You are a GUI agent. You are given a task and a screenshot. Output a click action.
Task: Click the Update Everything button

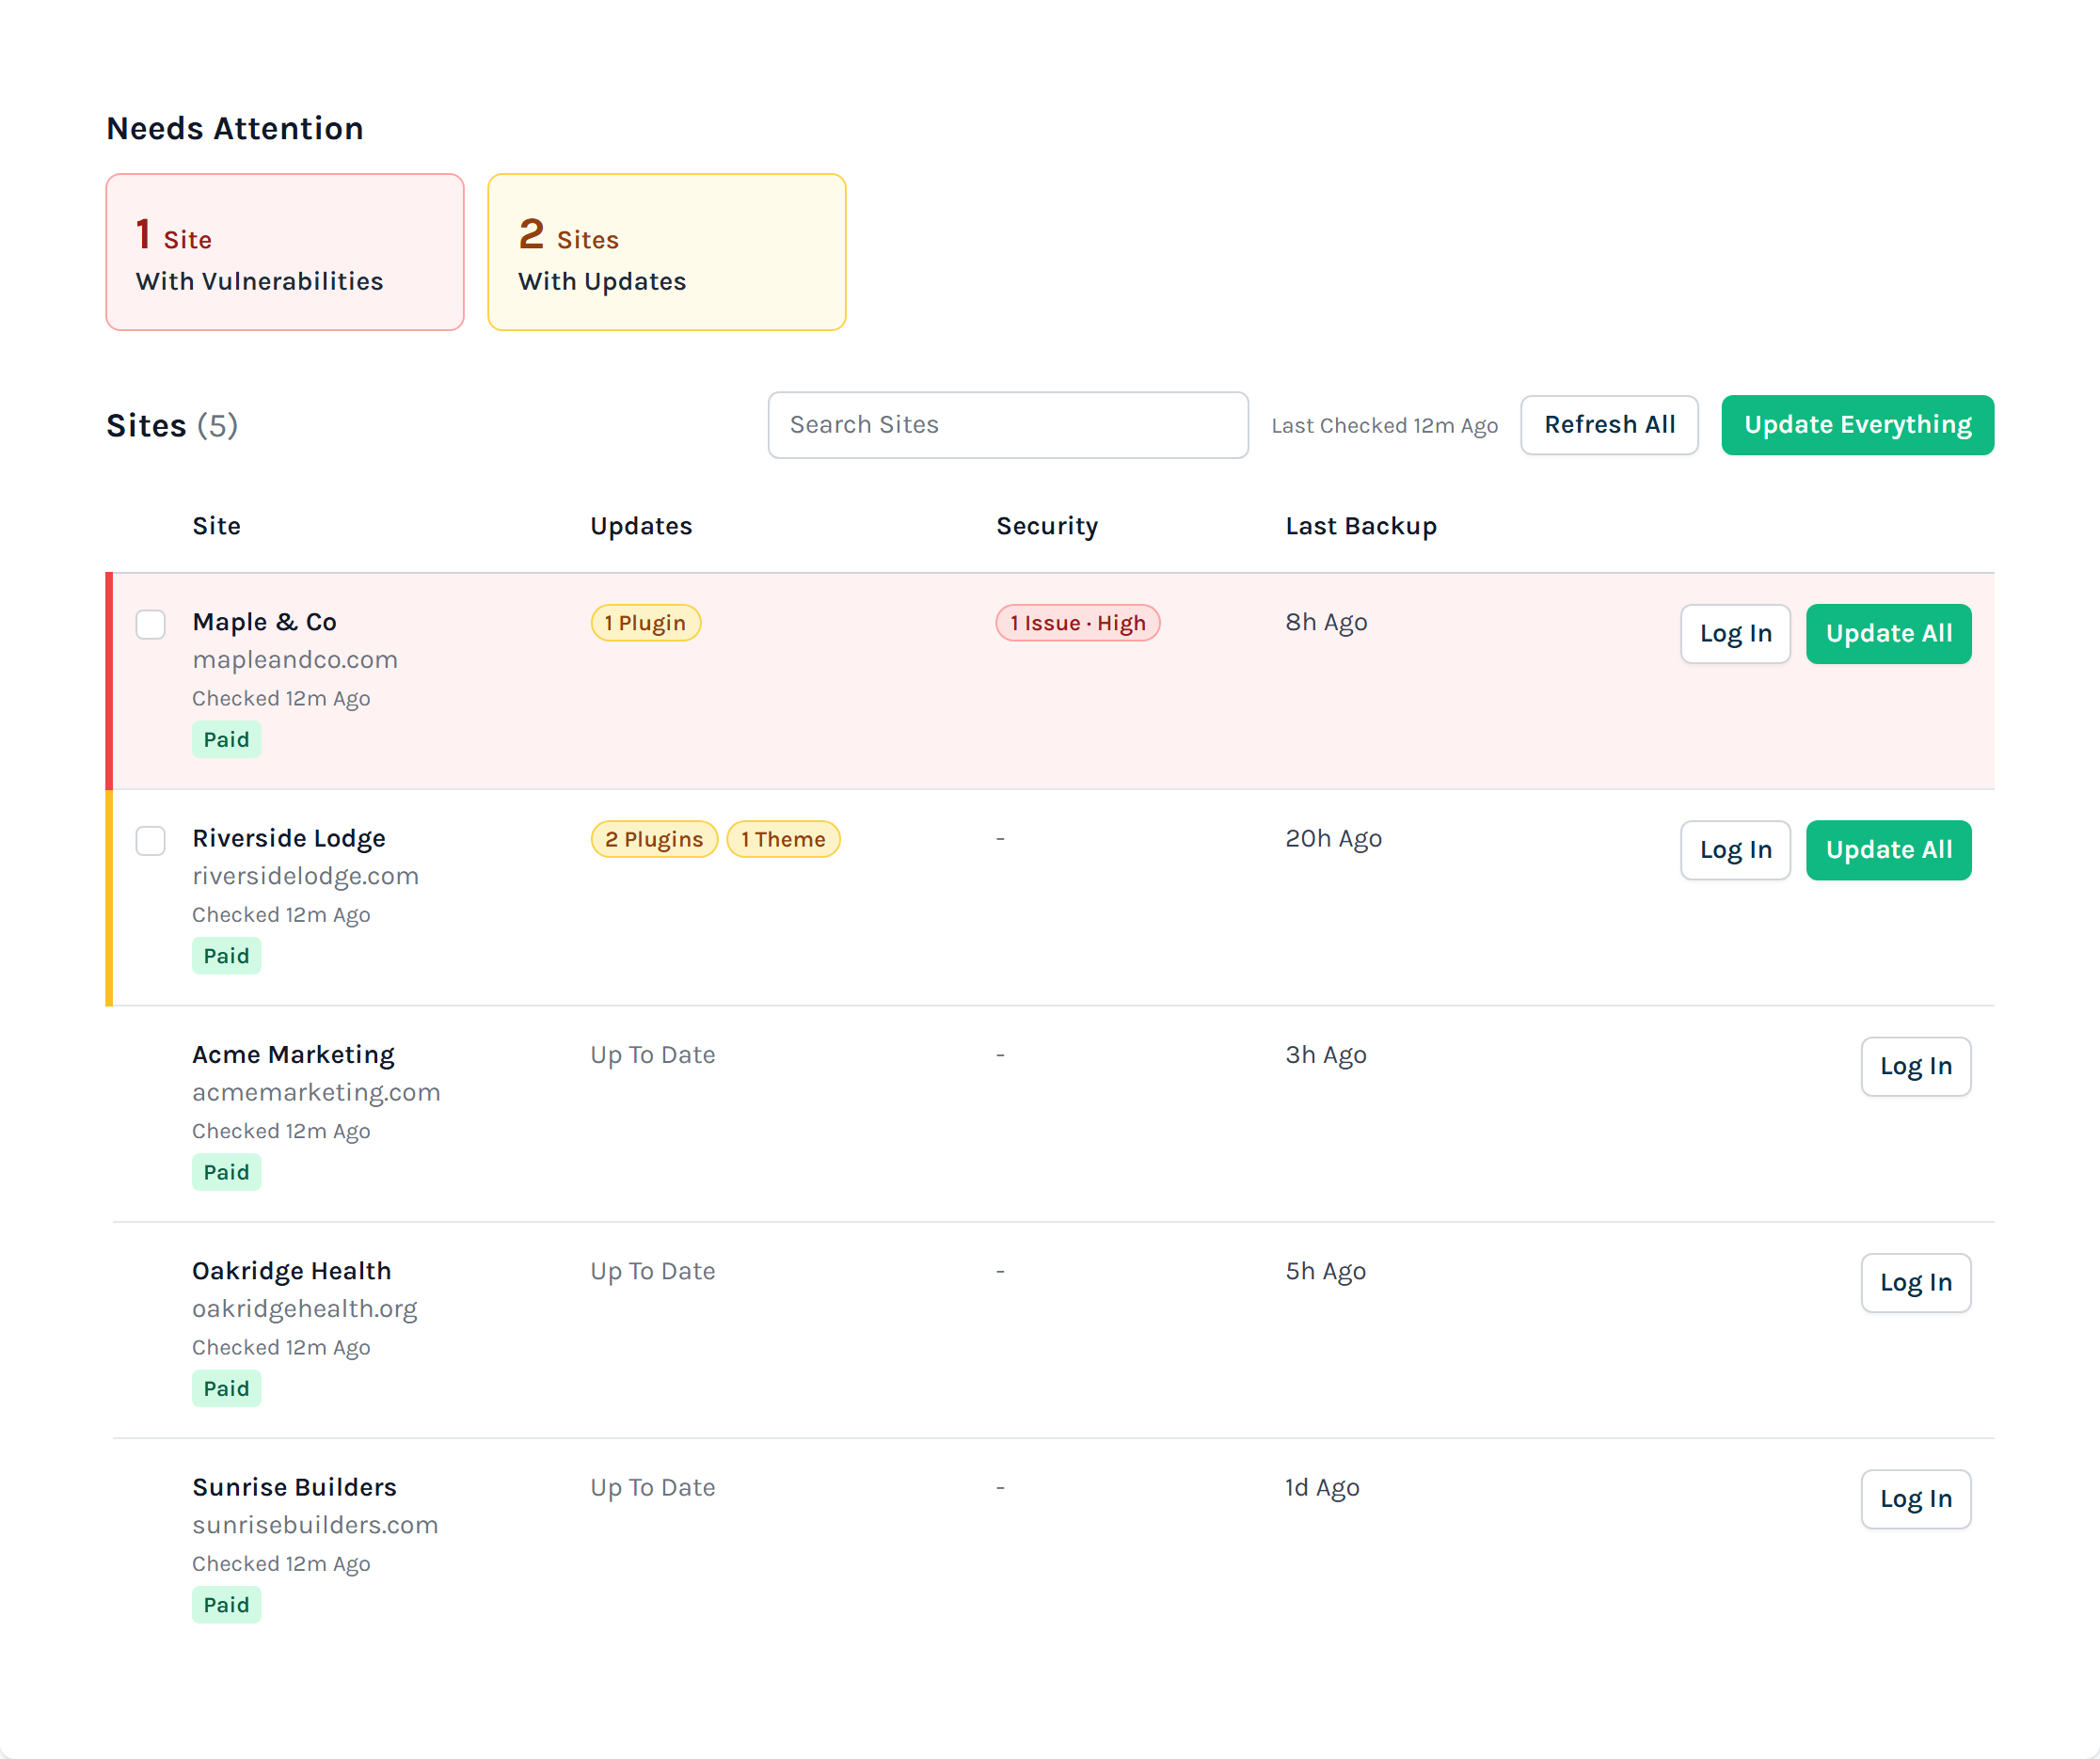point(1857,425)
